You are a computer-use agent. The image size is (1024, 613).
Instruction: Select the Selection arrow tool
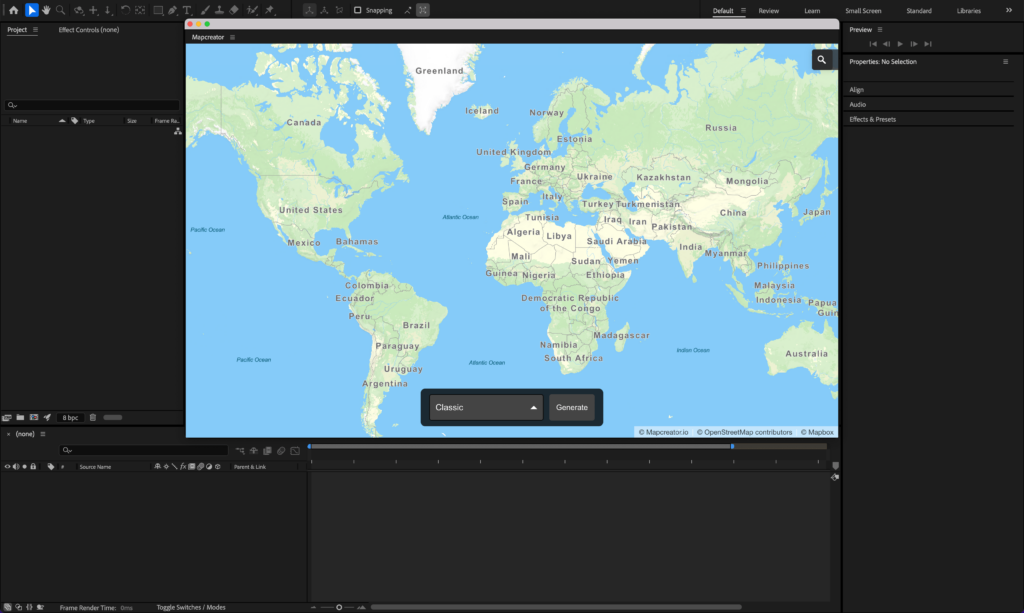click(x=31, y=10)
